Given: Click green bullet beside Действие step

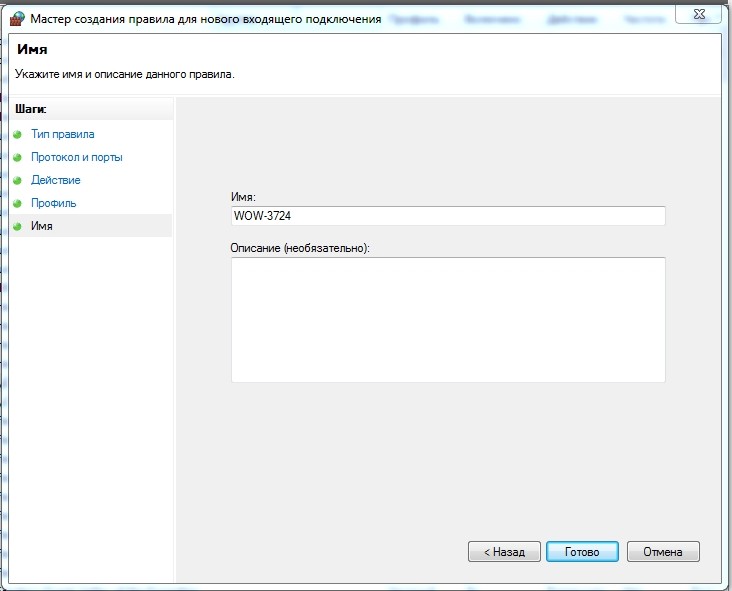Looking at the screenshot, I should (x=18, y=181).
